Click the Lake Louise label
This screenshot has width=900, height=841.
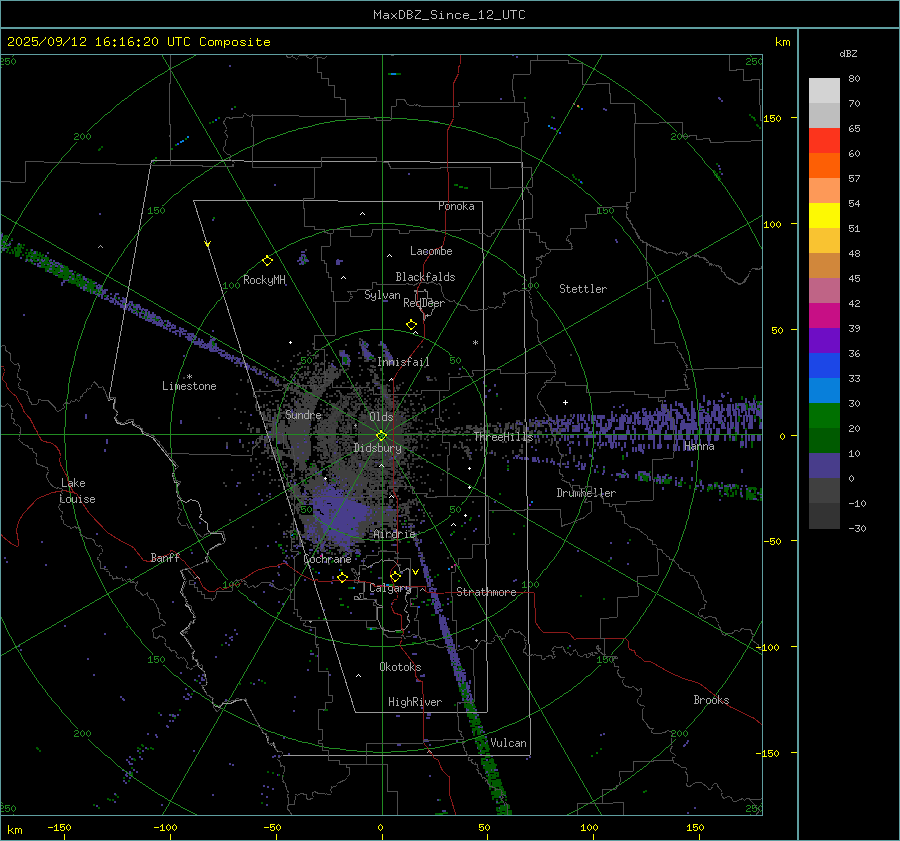pos(77,491)
